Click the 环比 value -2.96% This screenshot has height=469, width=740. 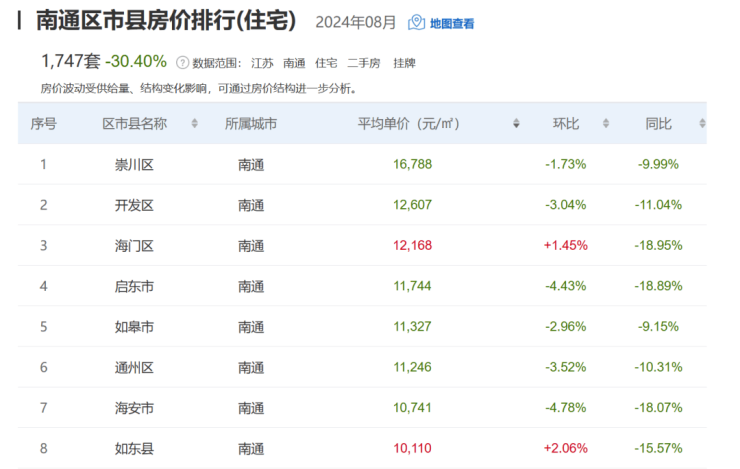[565, 327]
